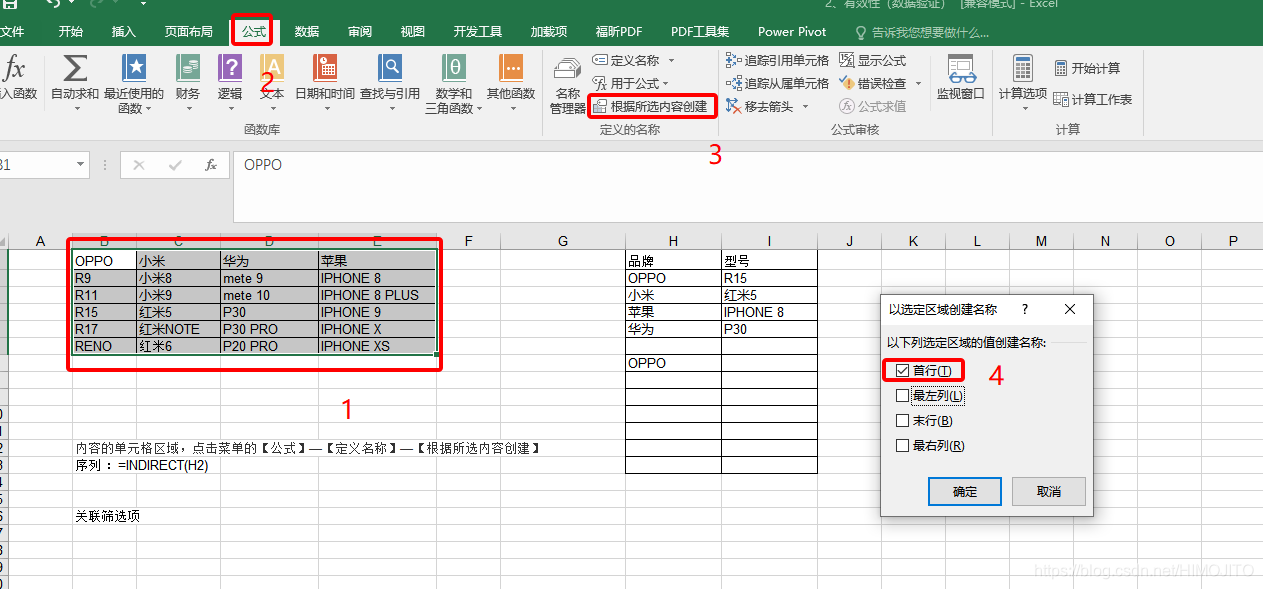Select cell containing IPHONE 8 PLUS
The image size is (1263, 589).
point(377,295)
